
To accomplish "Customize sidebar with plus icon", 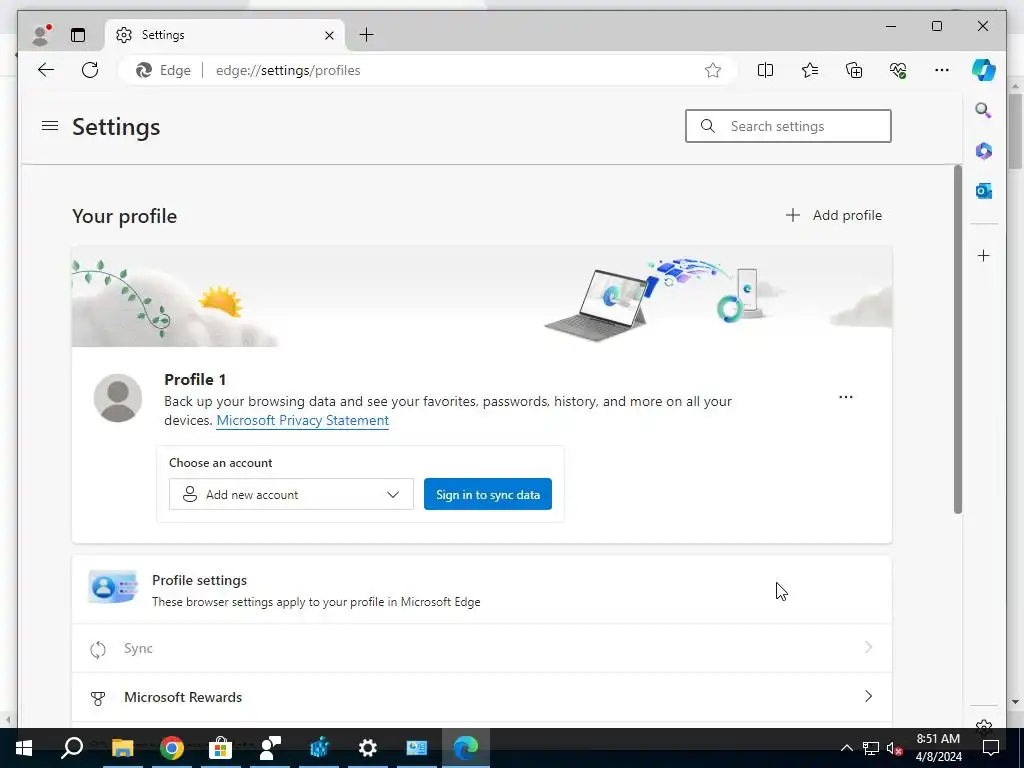I will click(x=984, y=255).
